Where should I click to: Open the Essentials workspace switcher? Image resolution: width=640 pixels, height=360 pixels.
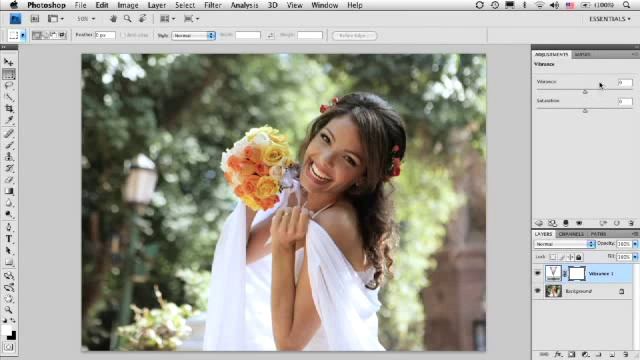[609, 19]
